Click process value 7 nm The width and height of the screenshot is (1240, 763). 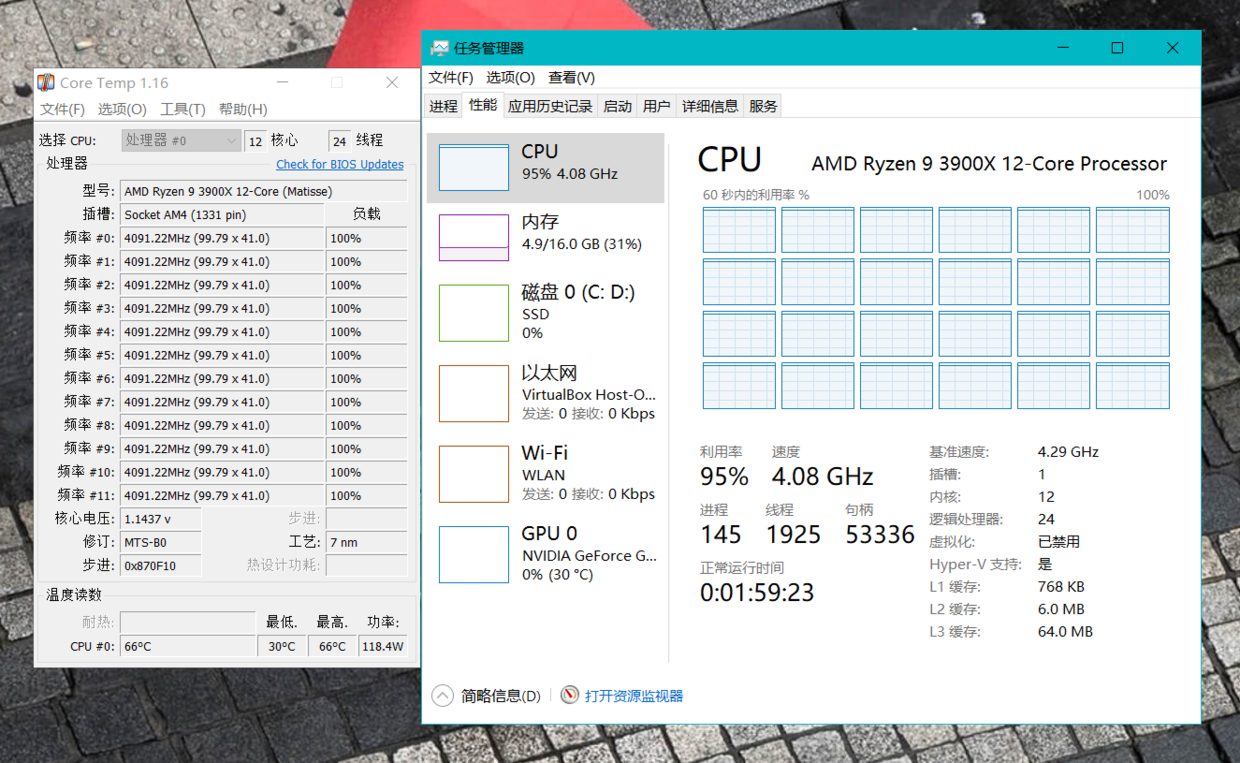tap(366, 542)
